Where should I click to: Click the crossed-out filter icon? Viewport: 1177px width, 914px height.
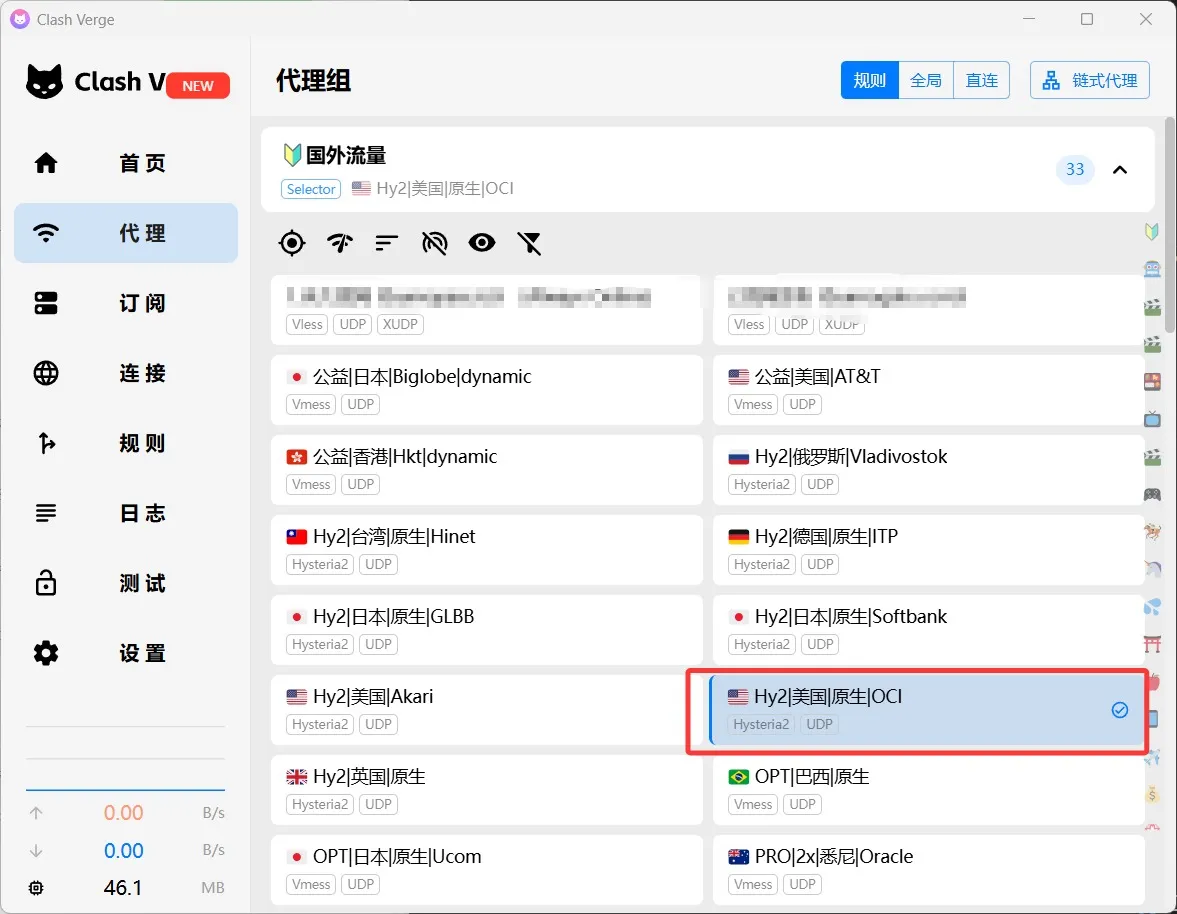(x=529, y=243)
